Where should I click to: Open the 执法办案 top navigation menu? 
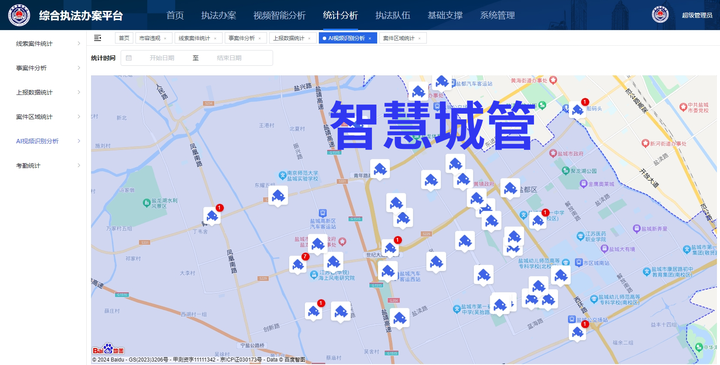click(219, 15)
